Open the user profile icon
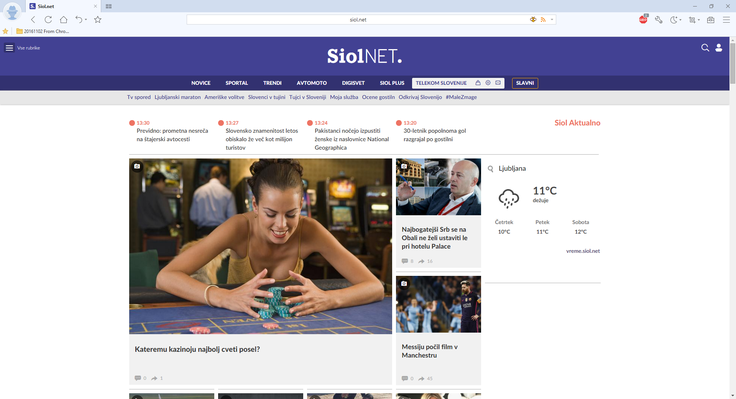Image resolution: width=736 pixels, height=399 pixels. pos(719,48)
